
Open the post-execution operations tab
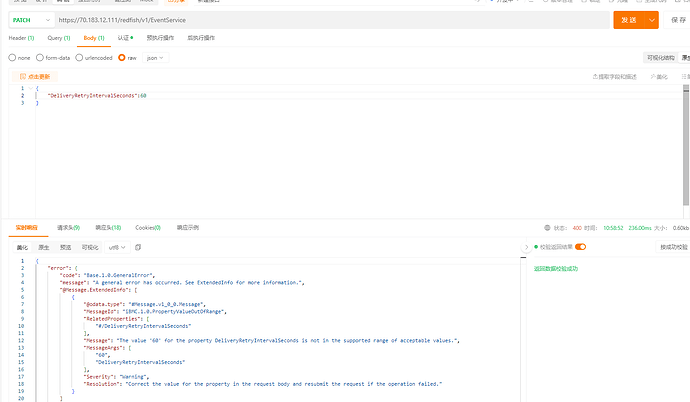(x=201, y=38)
